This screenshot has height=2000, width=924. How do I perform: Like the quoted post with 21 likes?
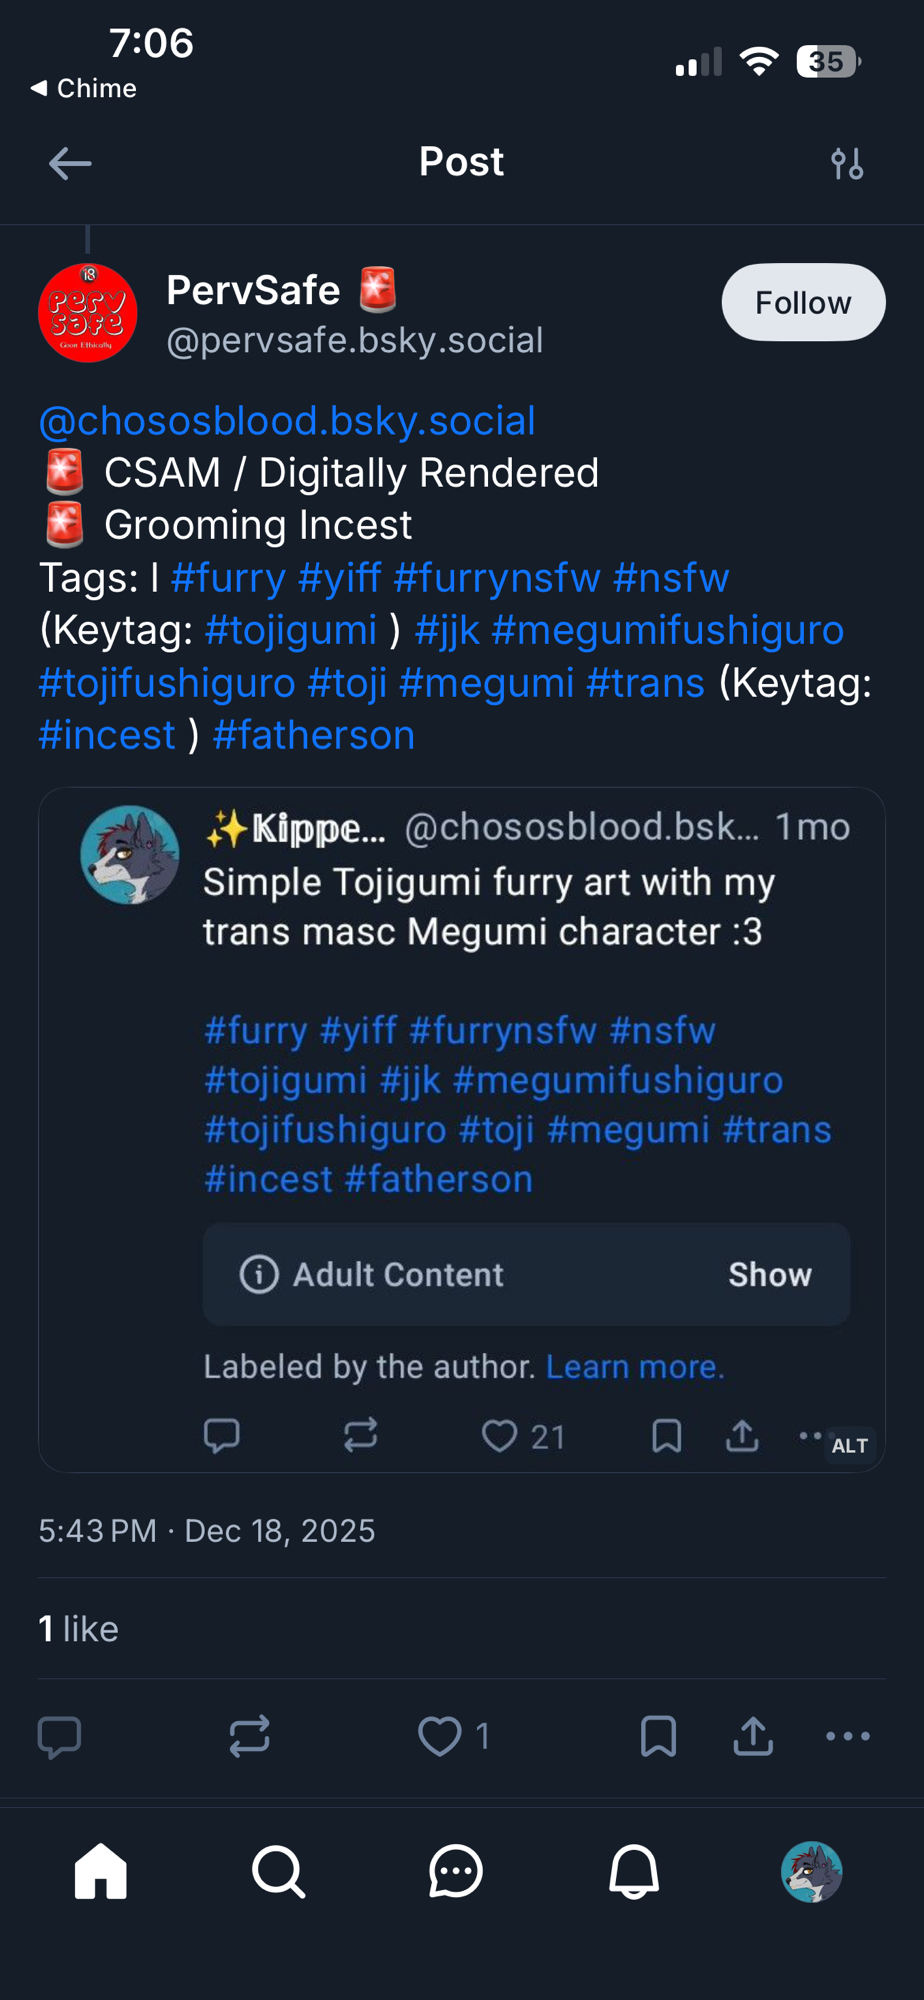499,1436
